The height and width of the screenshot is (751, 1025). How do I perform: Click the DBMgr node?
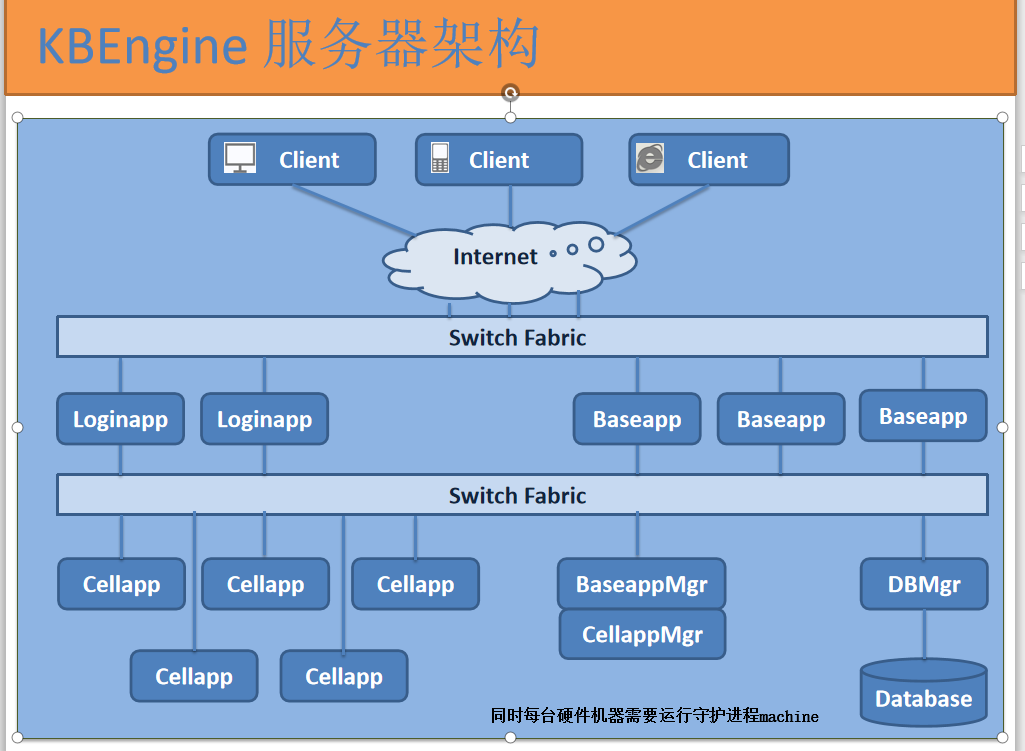[x=923, y=584]
